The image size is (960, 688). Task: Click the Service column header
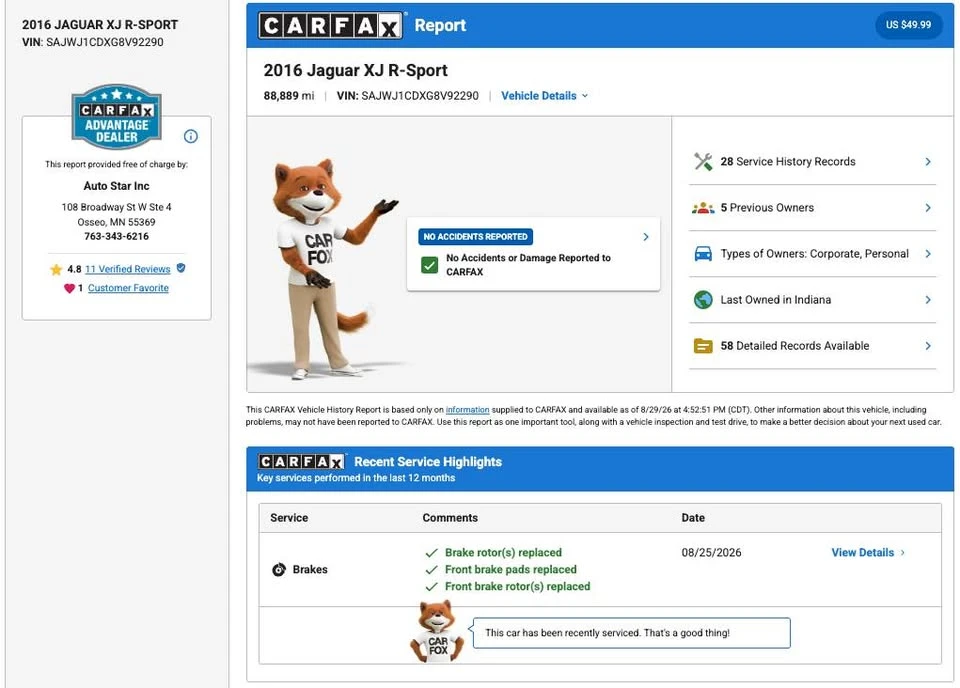point(289,518)
